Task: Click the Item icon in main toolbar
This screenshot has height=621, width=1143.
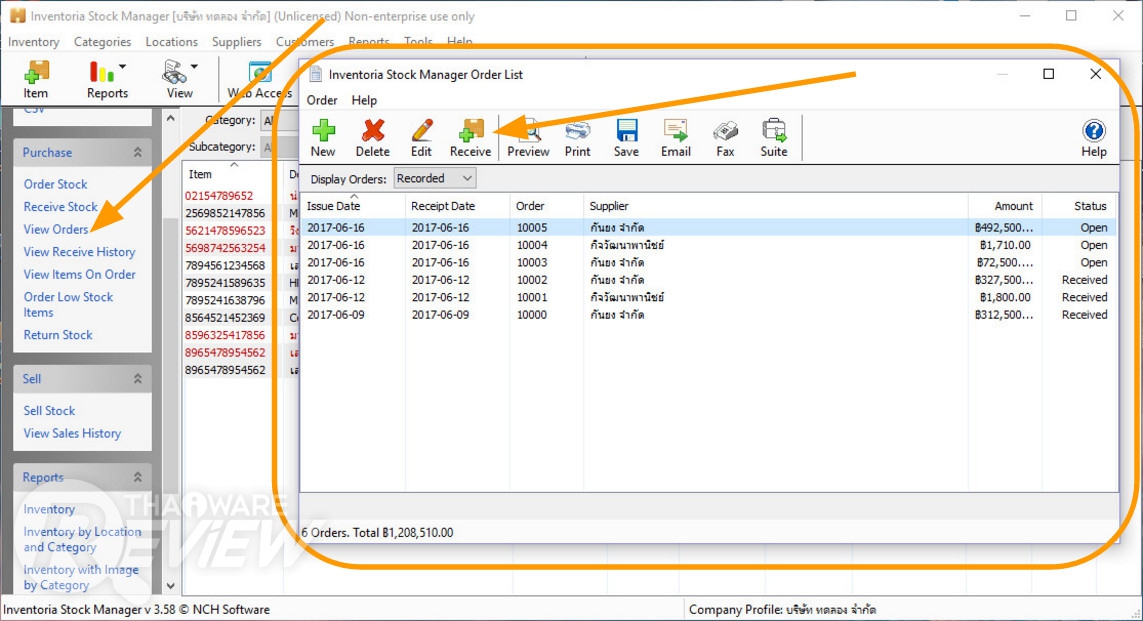Action: 36,79
